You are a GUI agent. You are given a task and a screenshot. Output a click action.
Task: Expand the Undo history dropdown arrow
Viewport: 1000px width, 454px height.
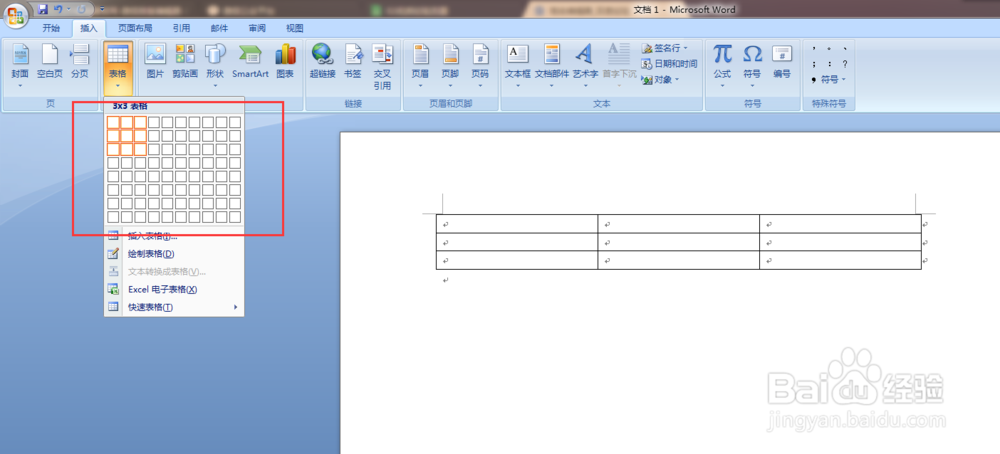pyautogui.click(x=68, y=10)
